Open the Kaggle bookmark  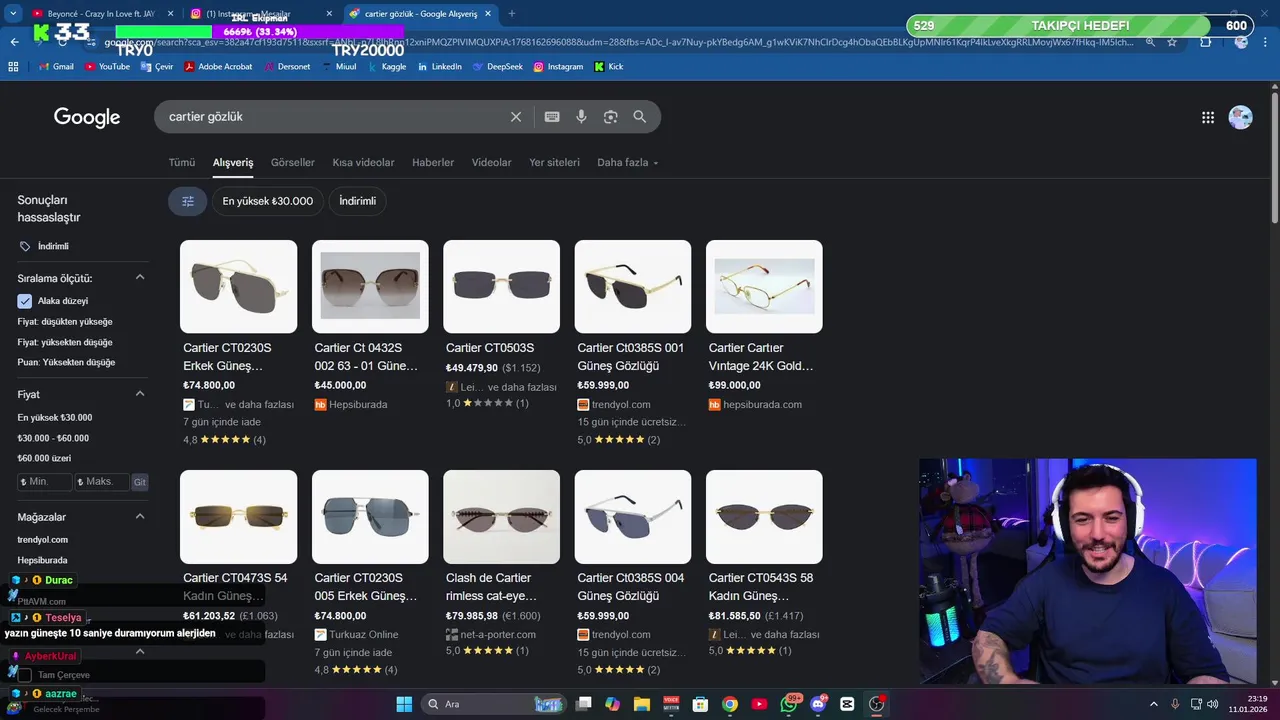(x=387, y=66)
